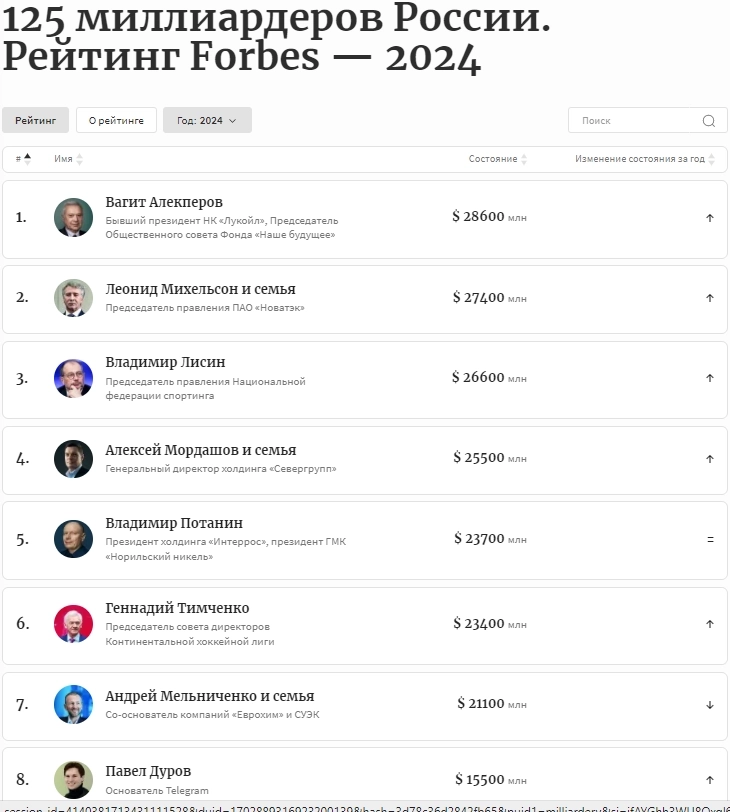Select Алексей Мордашов и семья entry

pyautogui.click(x=201, y=450)
